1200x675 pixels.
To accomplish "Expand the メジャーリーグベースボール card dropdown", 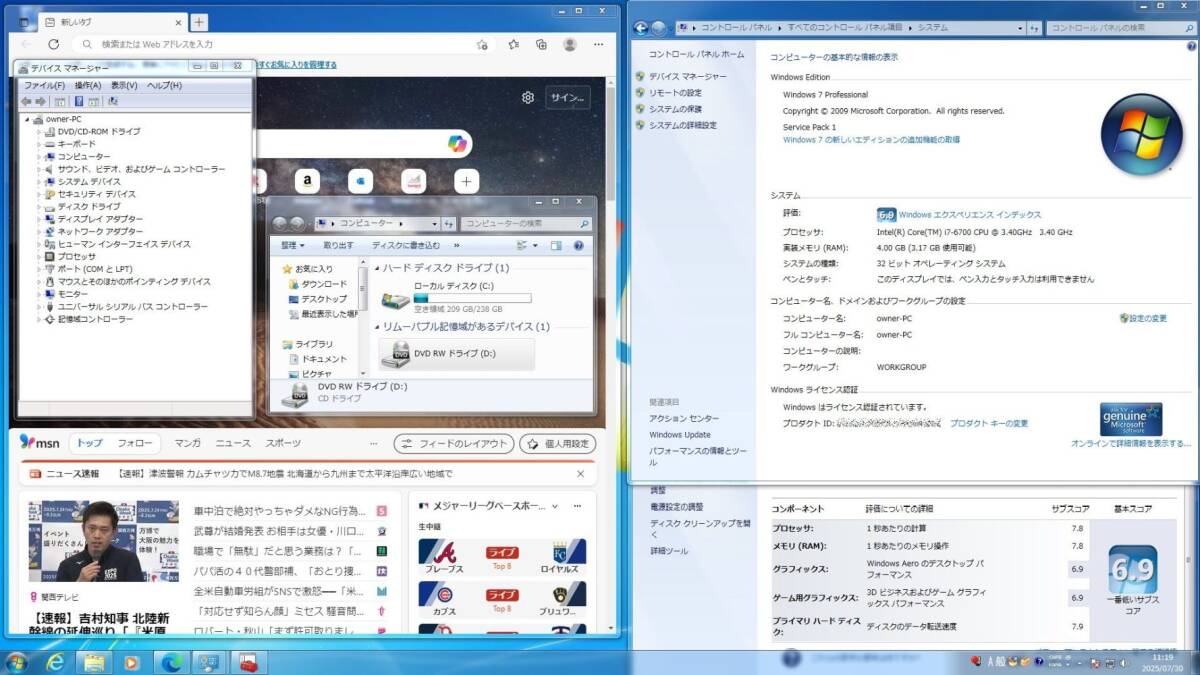I will (556, 506).
